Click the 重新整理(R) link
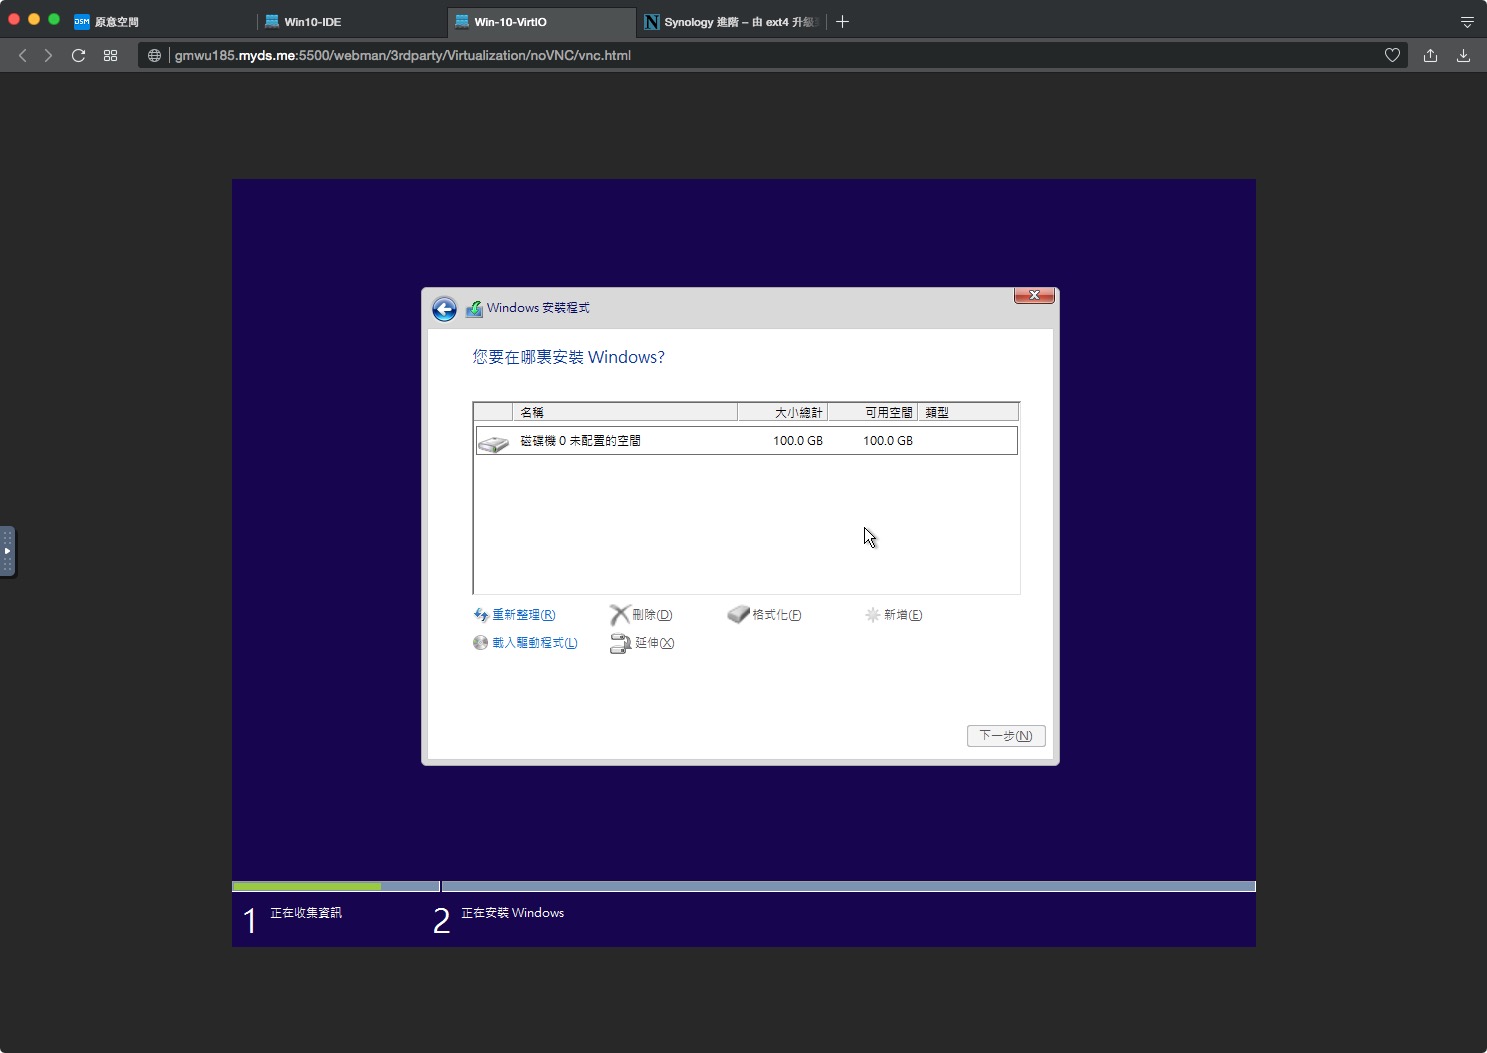1487x1053 pixels. coord(523,615)
